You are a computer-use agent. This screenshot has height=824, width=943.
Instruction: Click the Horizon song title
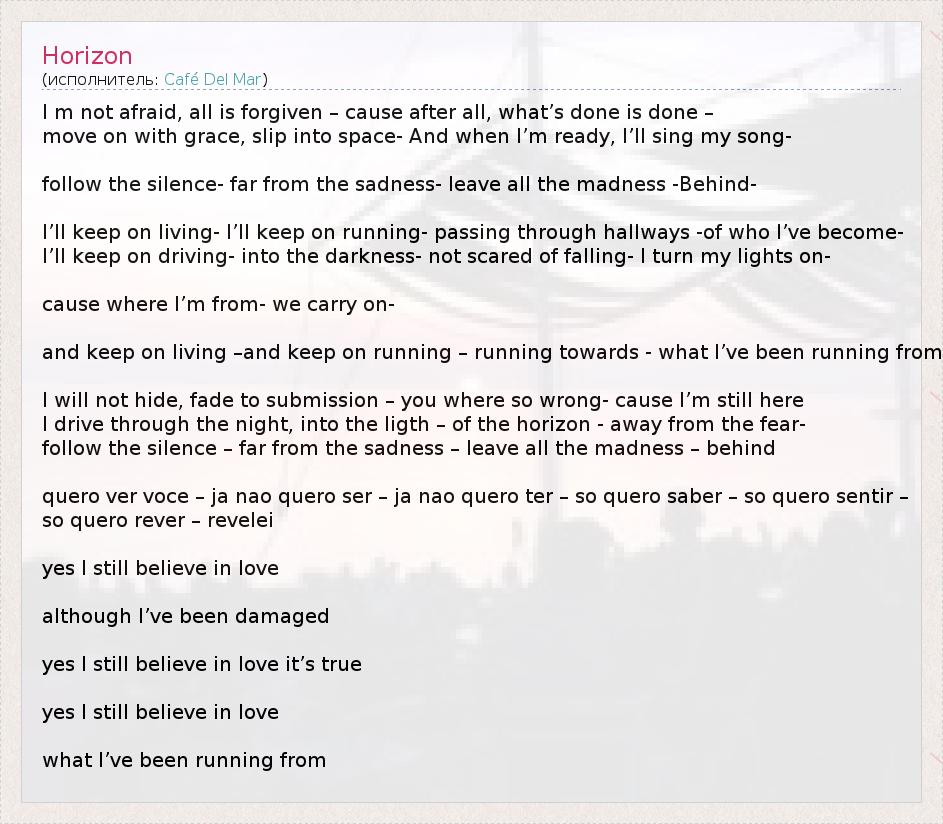[87, 56]
